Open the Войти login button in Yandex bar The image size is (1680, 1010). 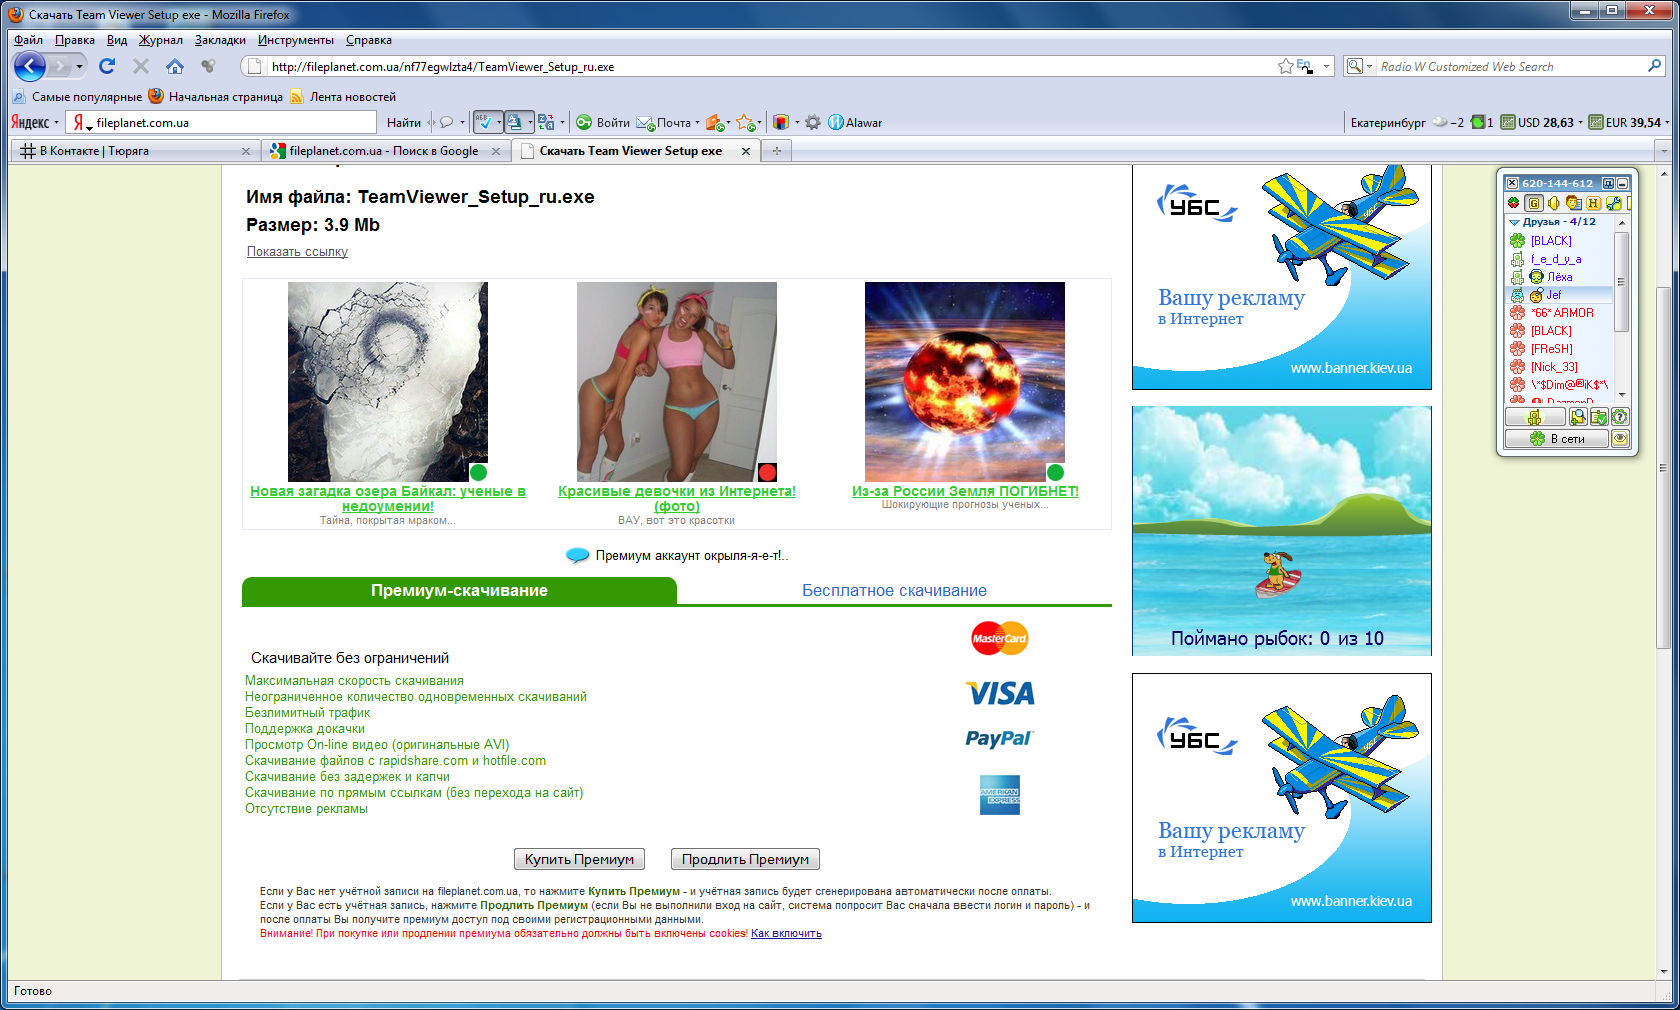[602, 123]
